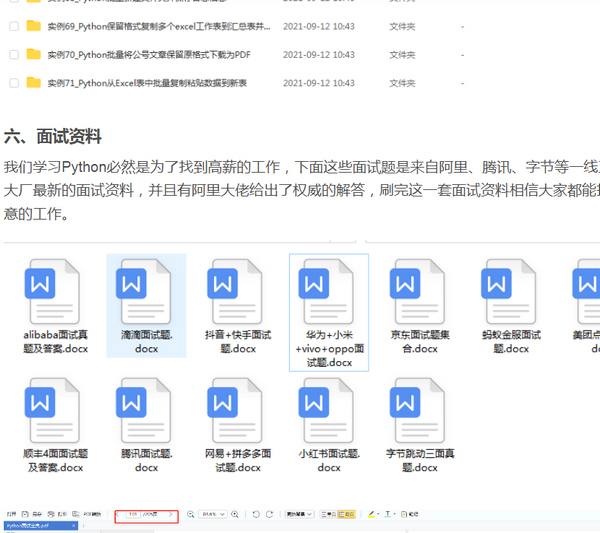Screen dimensions: 600x533
Task: Open 实例69_Python保留格式复制多个excel folder name
Action: click(159, 26)
